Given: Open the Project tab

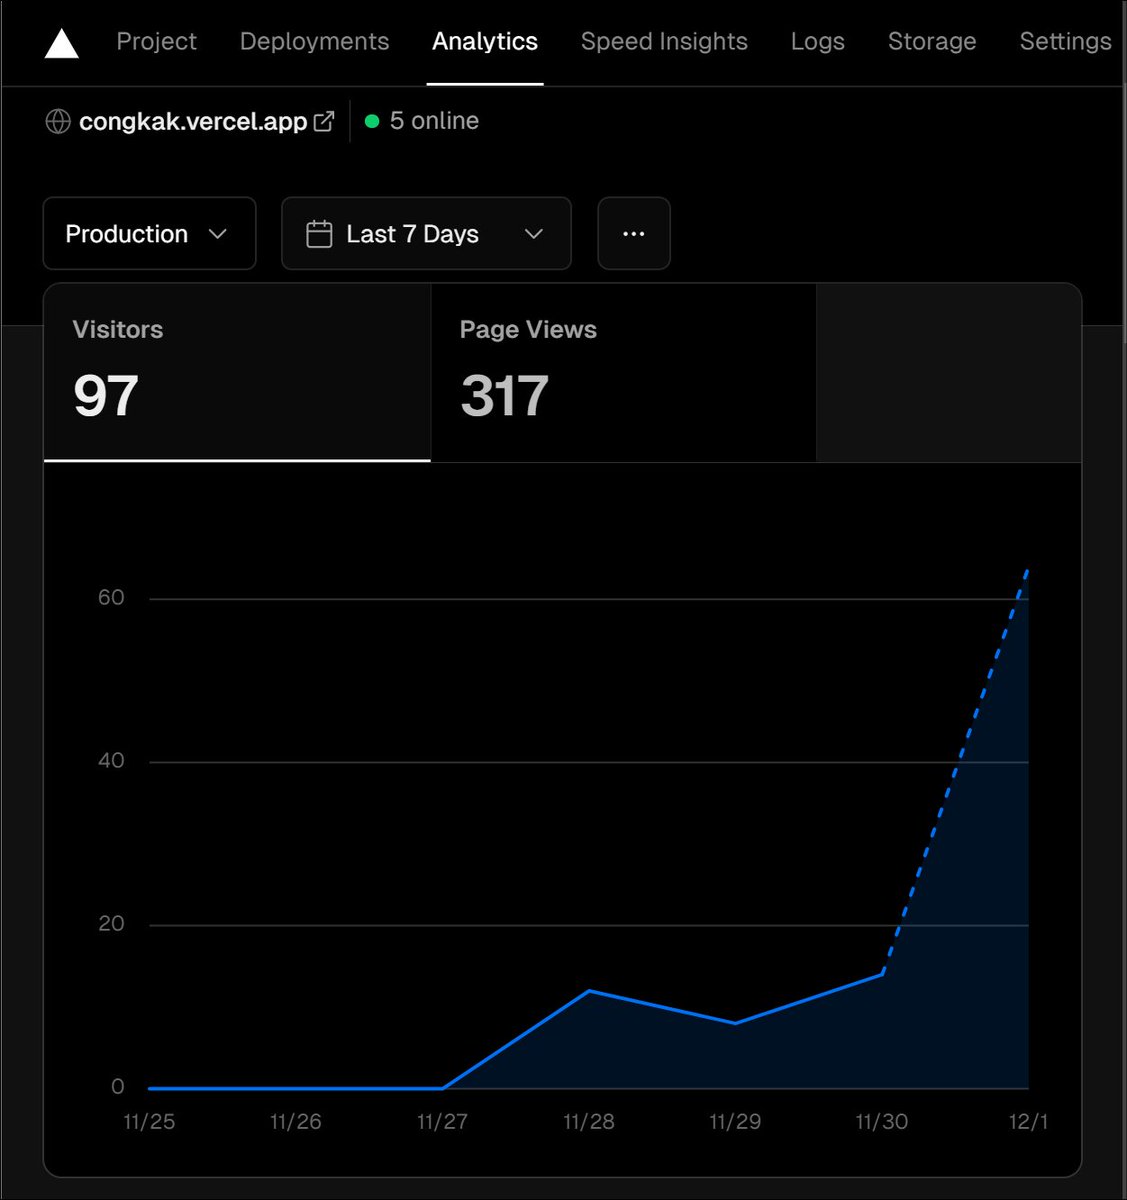Looking at the screenshot, I should tap(156, 41).
